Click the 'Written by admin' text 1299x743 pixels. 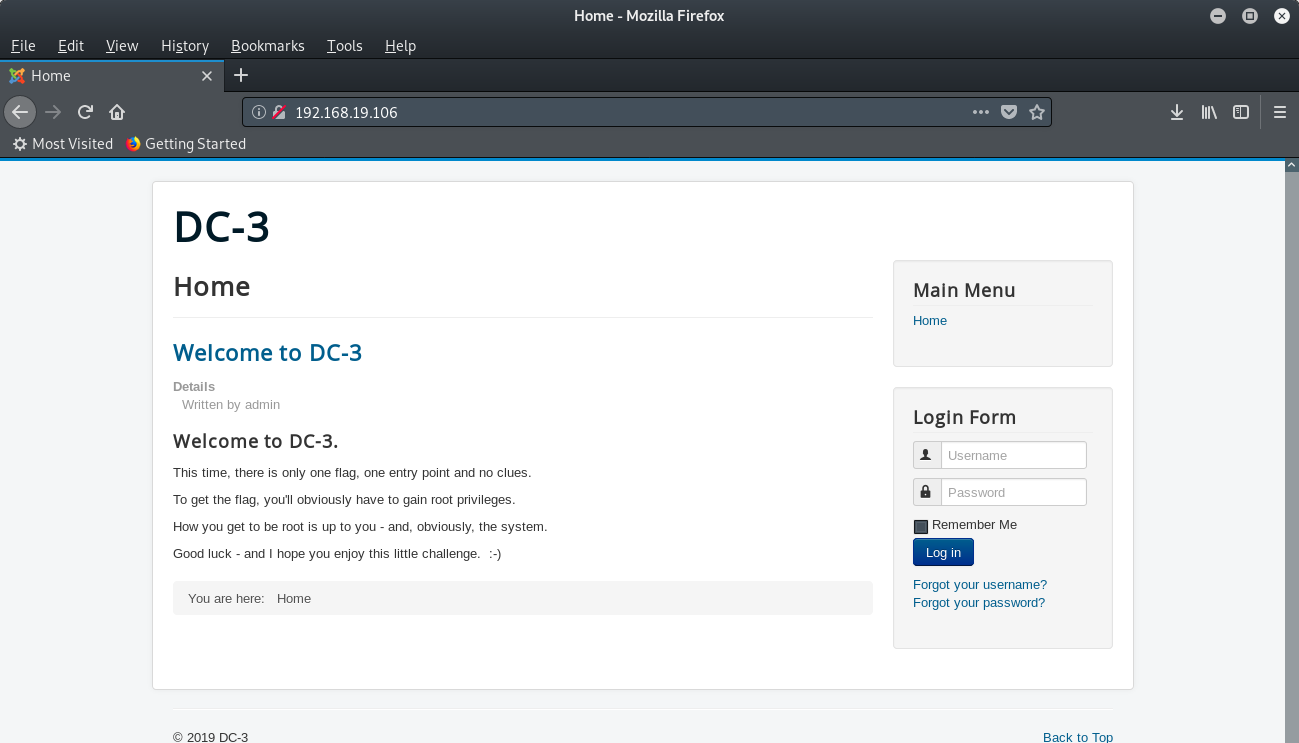coord(231,405)
